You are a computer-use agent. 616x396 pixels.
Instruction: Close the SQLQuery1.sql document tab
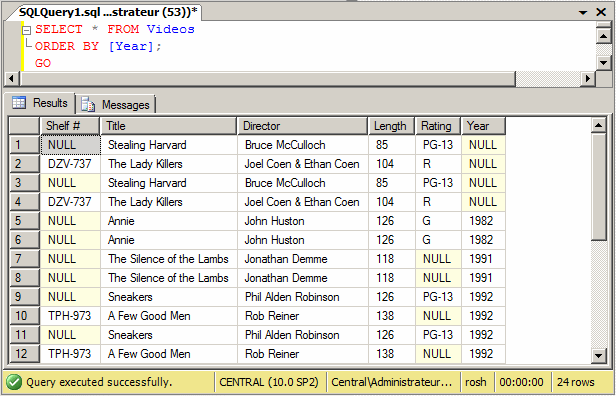click(601, 13)
